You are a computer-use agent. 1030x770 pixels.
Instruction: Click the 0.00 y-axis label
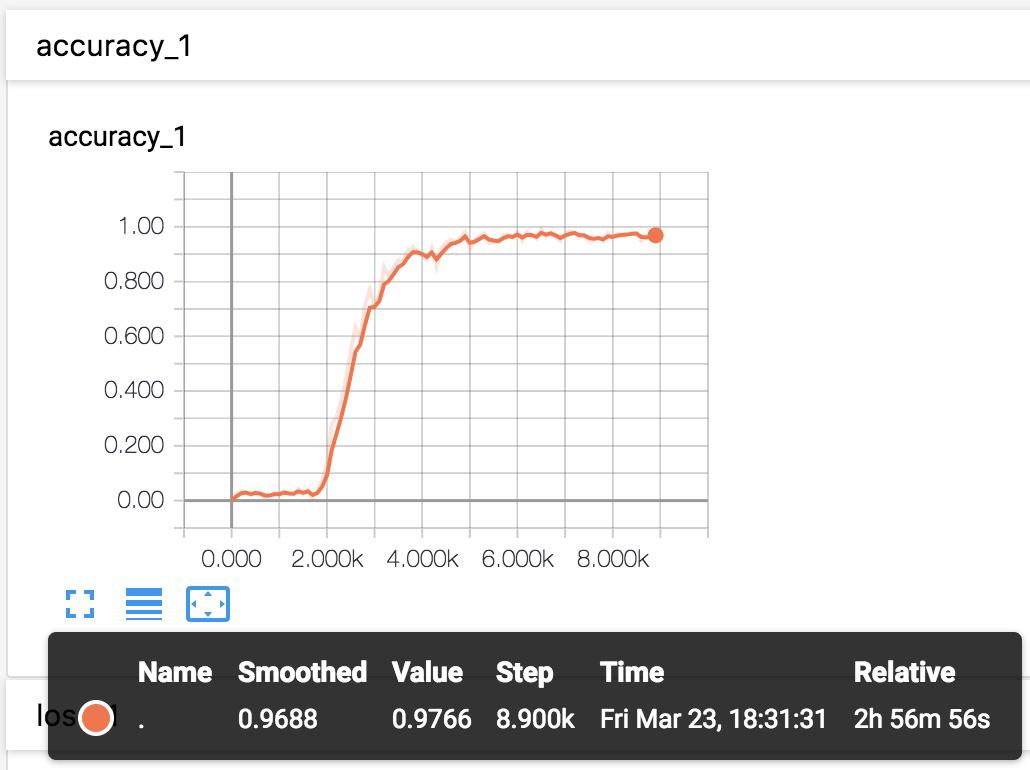[x=141, y=500]
